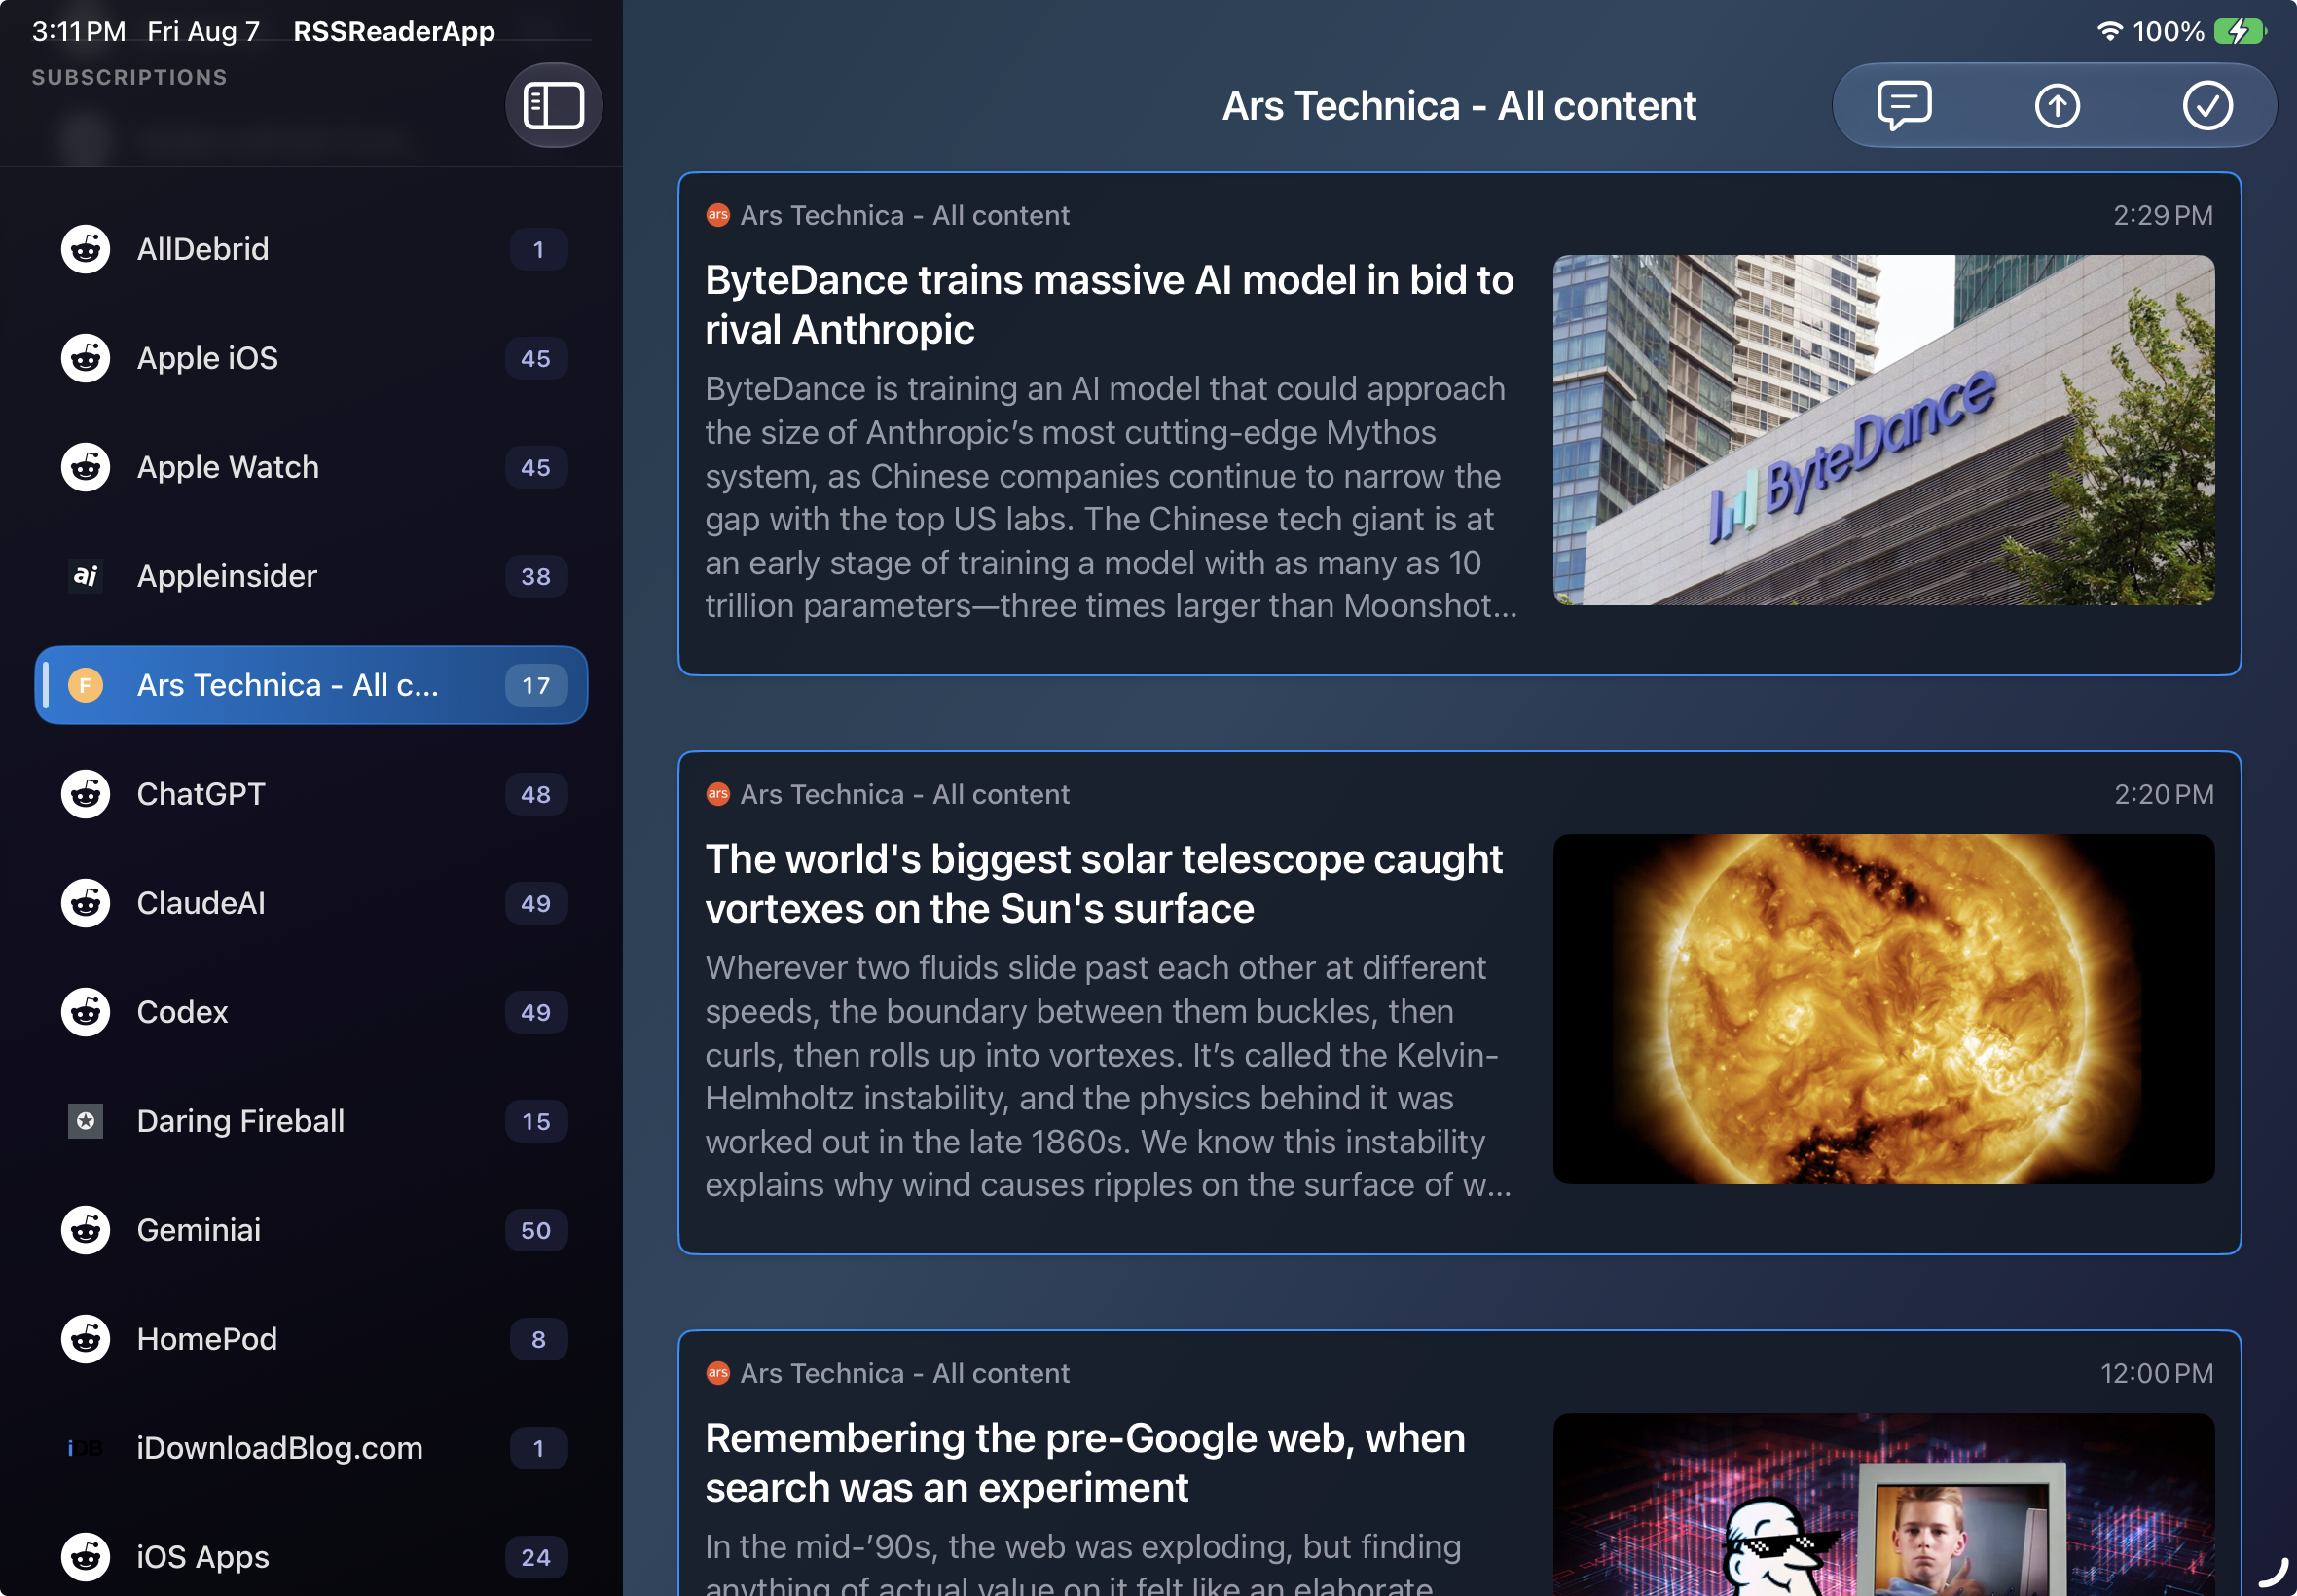This screenshot has height=1596, width=2297.
Task: Select the iOS Apps subscription
Action: tap(311, 1557)
